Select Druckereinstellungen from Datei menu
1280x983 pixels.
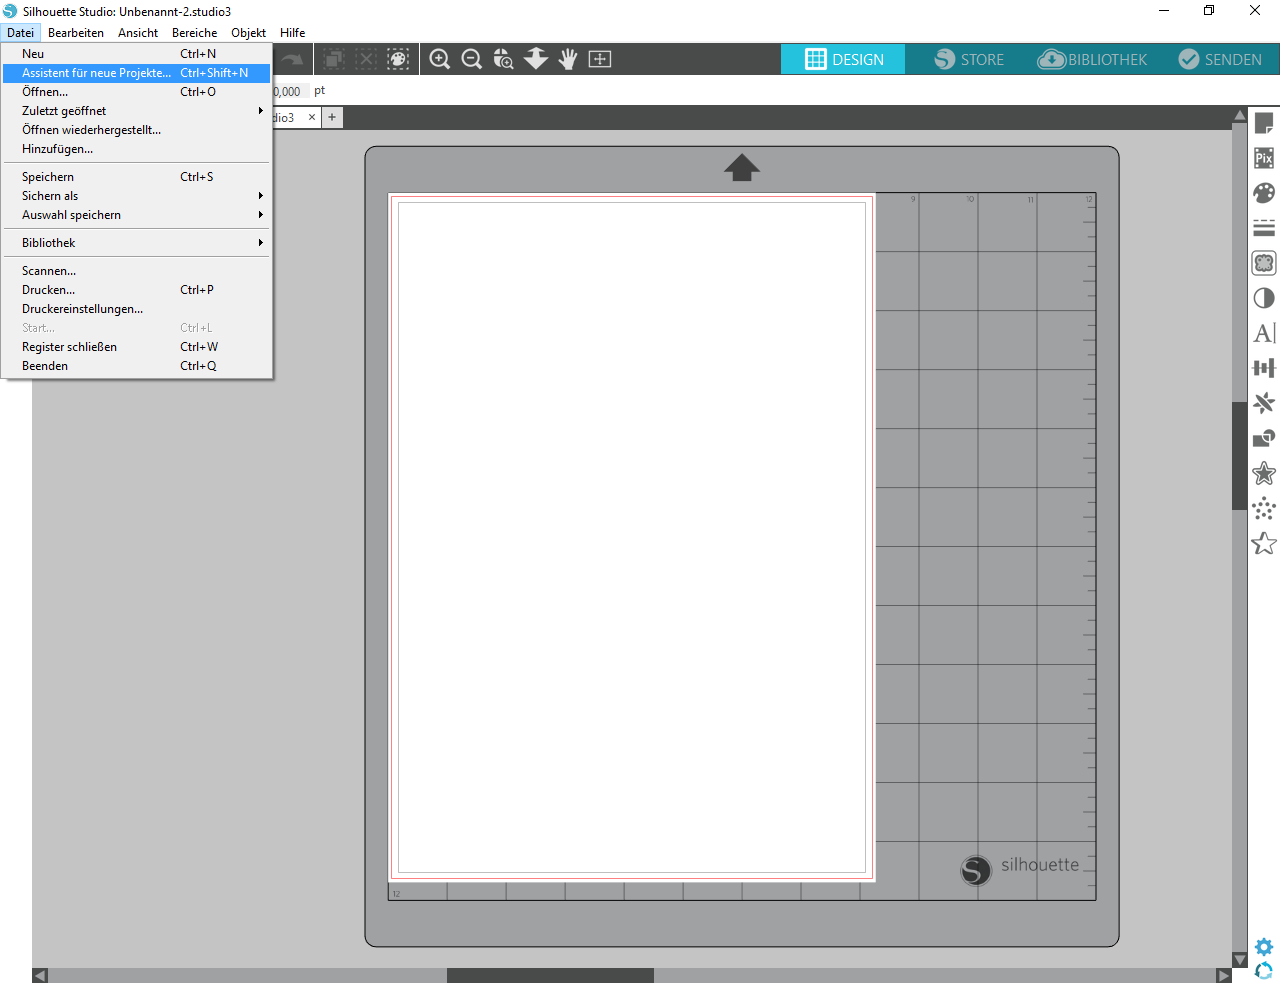click(82, 309)
